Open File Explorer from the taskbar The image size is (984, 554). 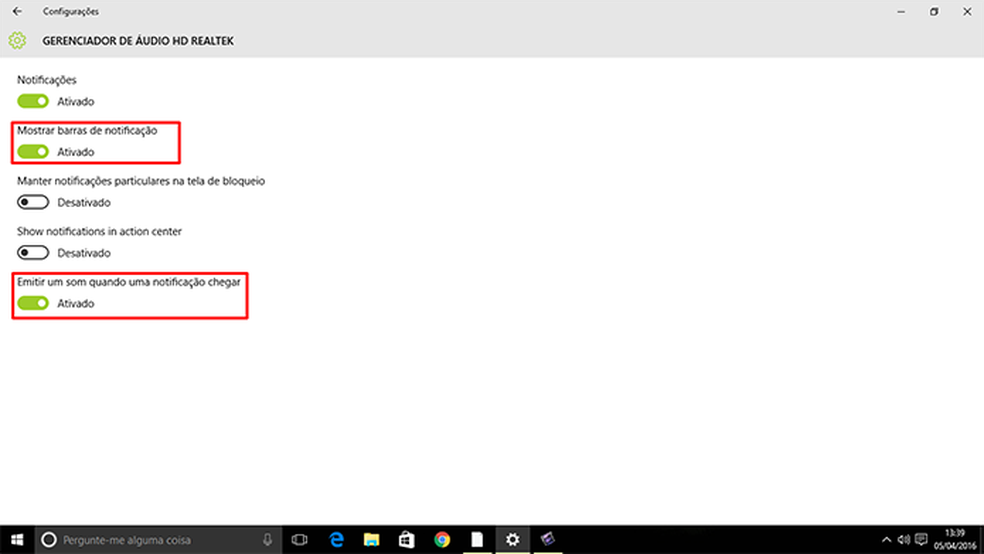[372, 540]
